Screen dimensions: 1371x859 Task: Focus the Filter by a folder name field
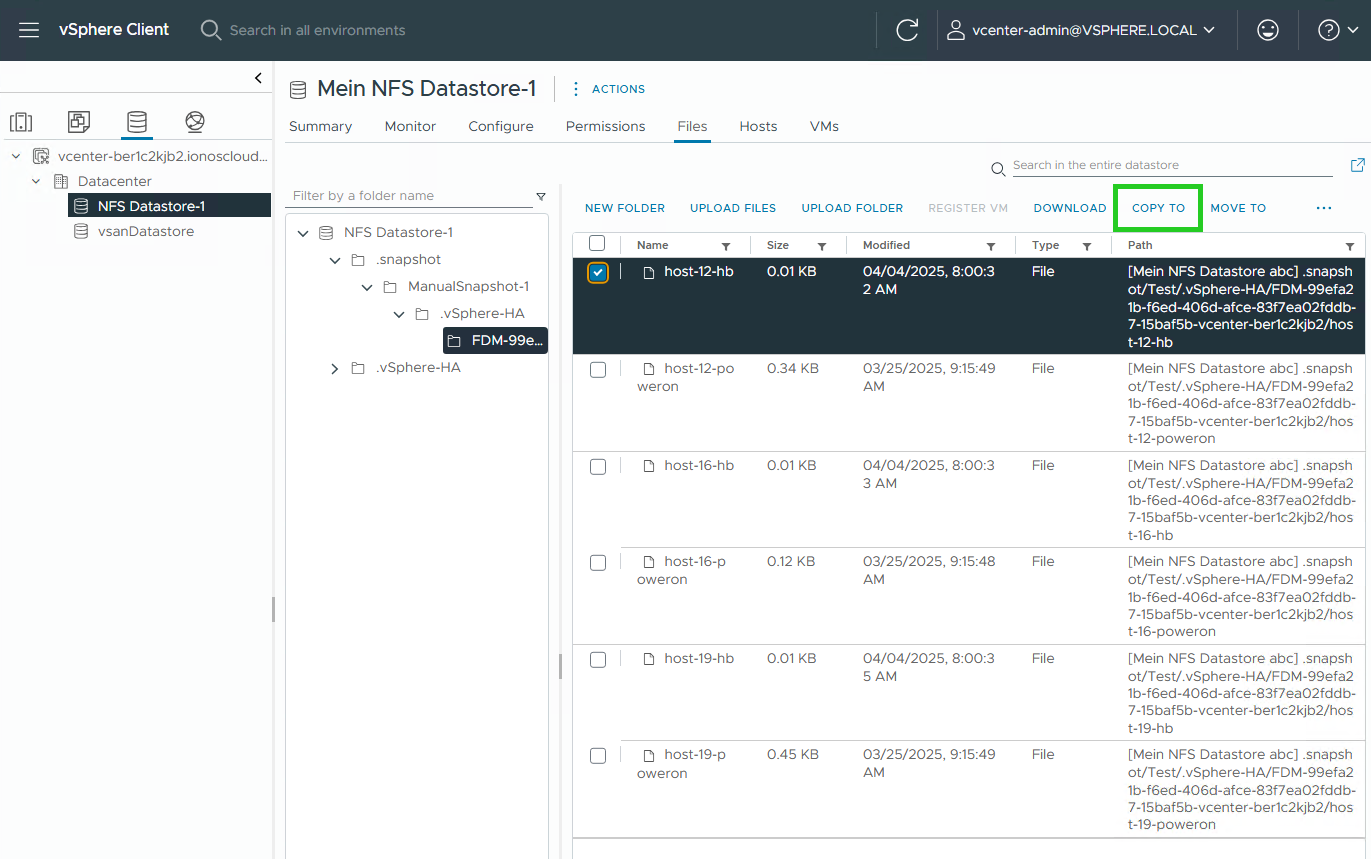pyautogui.click(x=410, y=196)
